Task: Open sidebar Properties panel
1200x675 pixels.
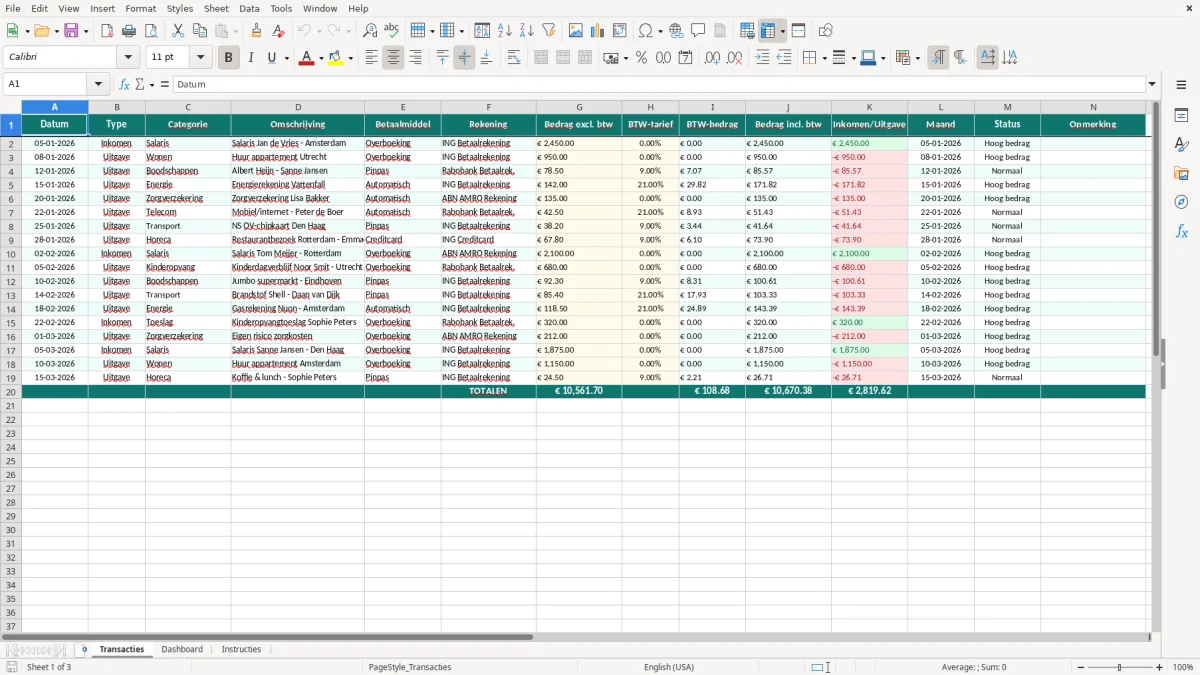Action: click(1181, 116)
